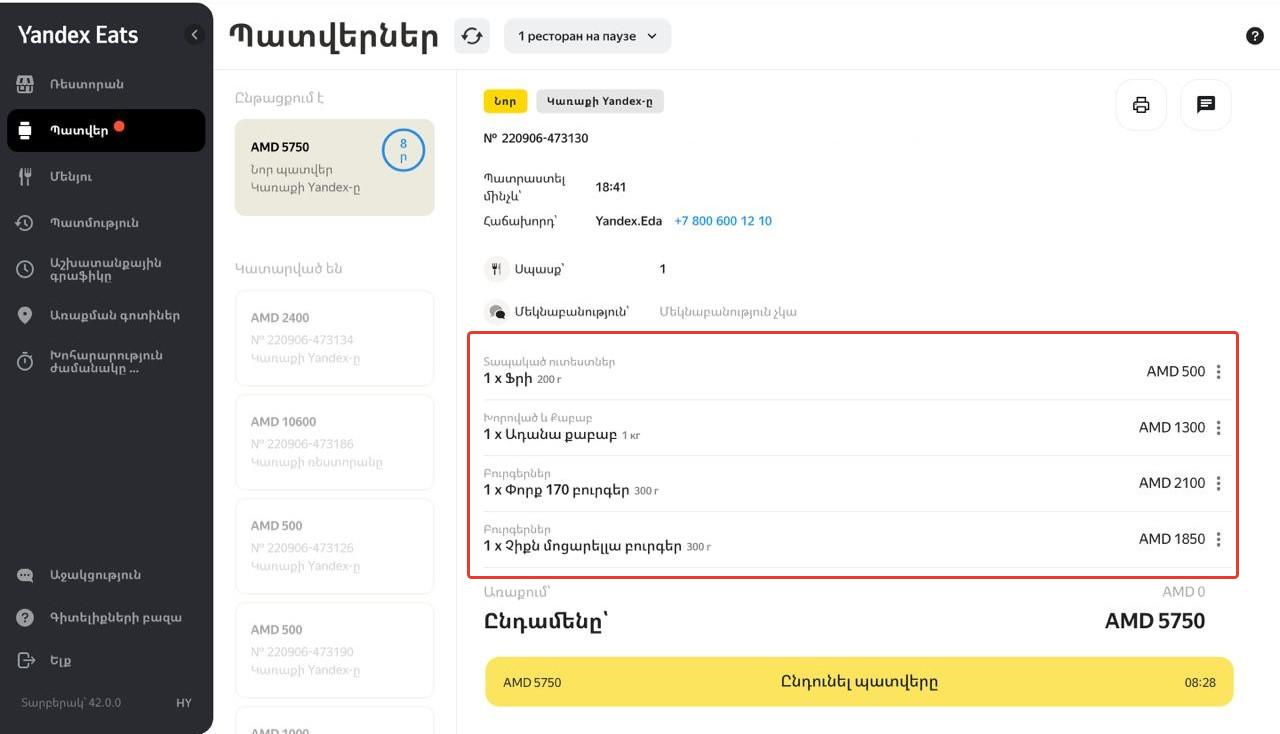Open Ռեստորան section in sidebar
Image resolution: width=1280 pixels, height=734 pixels.
click(x=87, y=85)
